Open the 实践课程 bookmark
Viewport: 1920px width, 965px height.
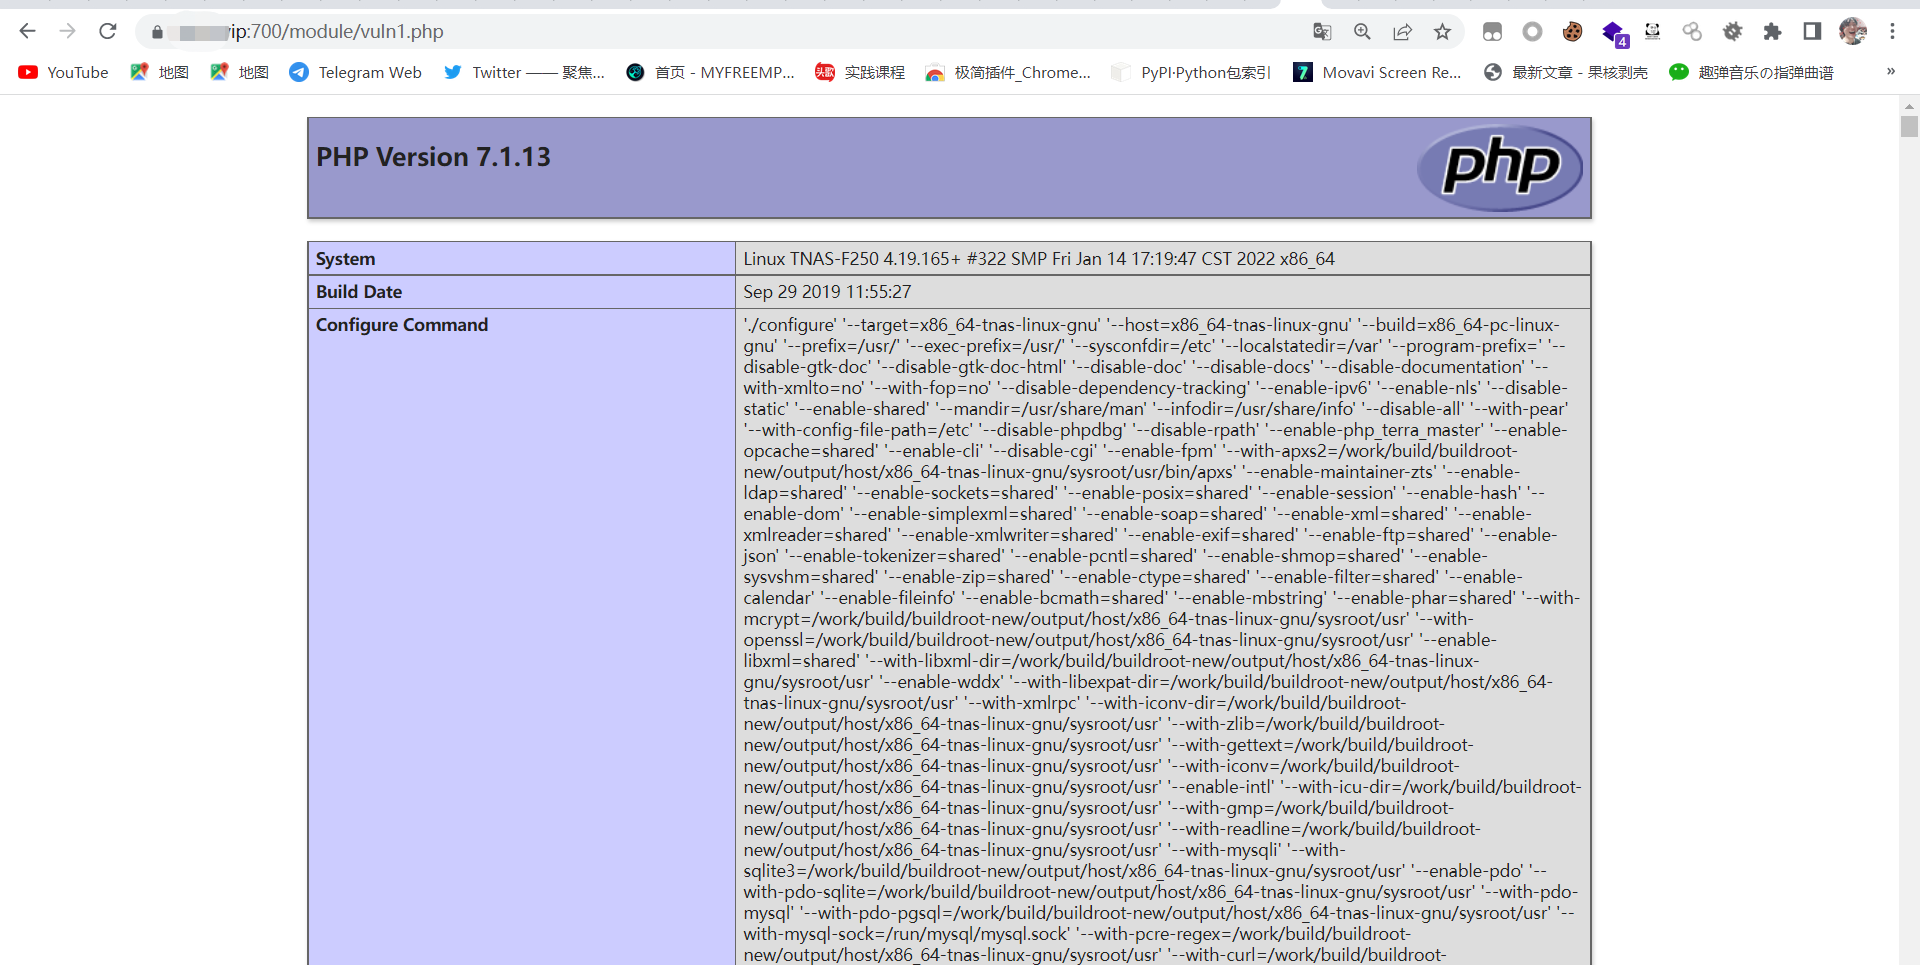pos(860,72)
